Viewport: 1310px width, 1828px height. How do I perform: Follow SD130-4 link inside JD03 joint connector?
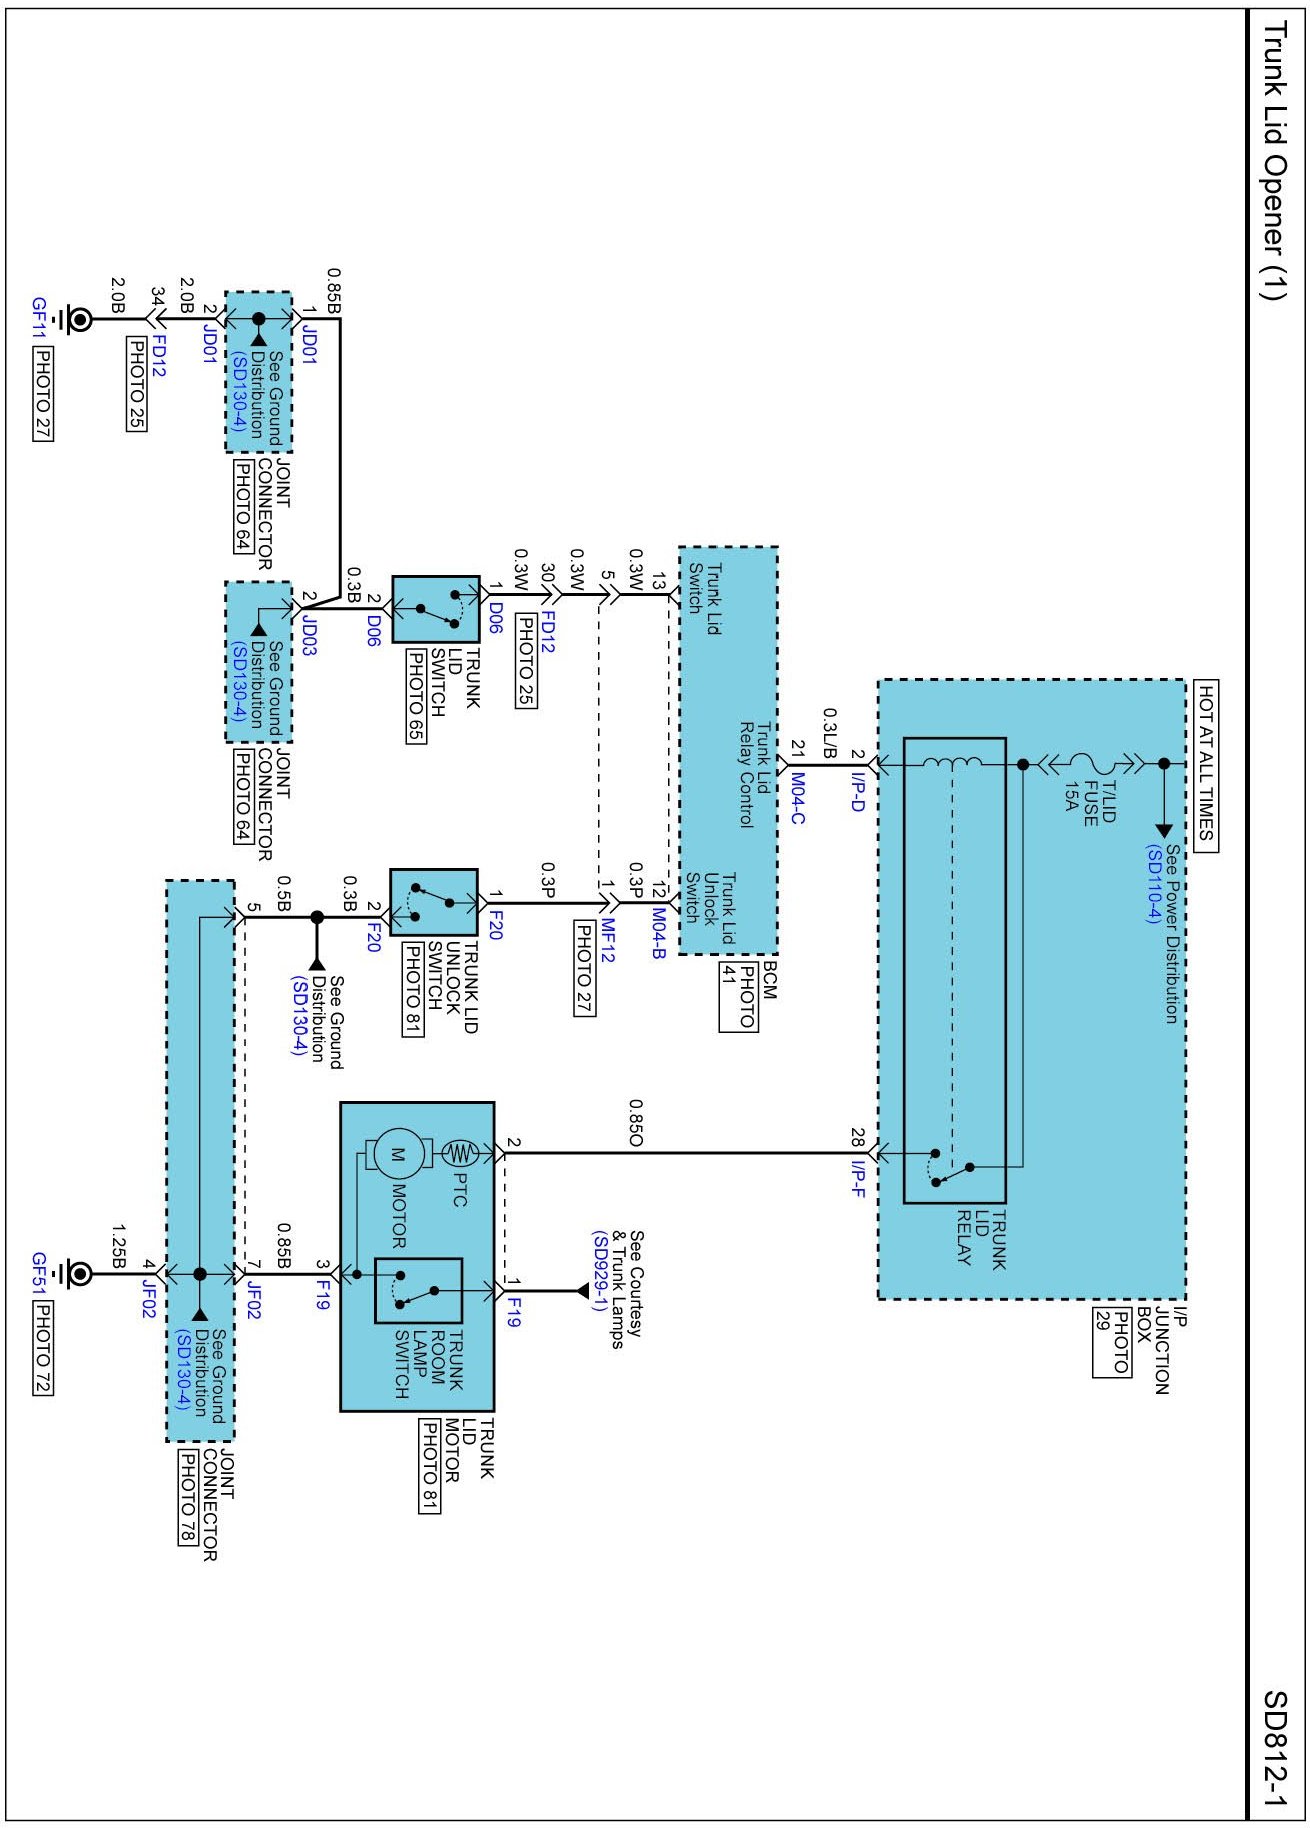[x=238, y=682]
